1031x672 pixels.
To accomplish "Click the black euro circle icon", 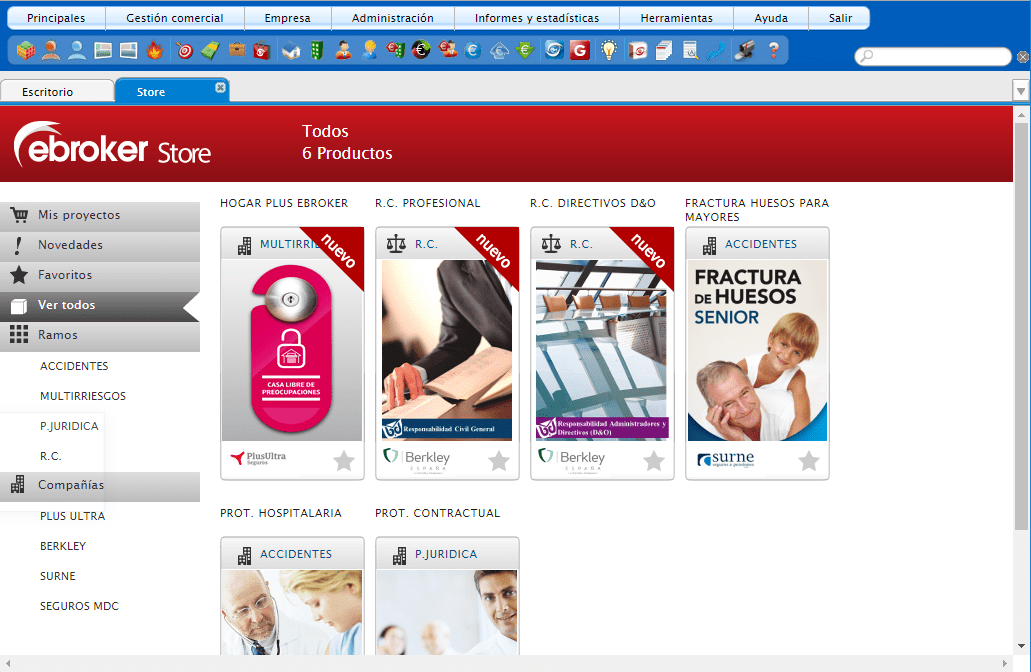I will (x=421, y=51).
